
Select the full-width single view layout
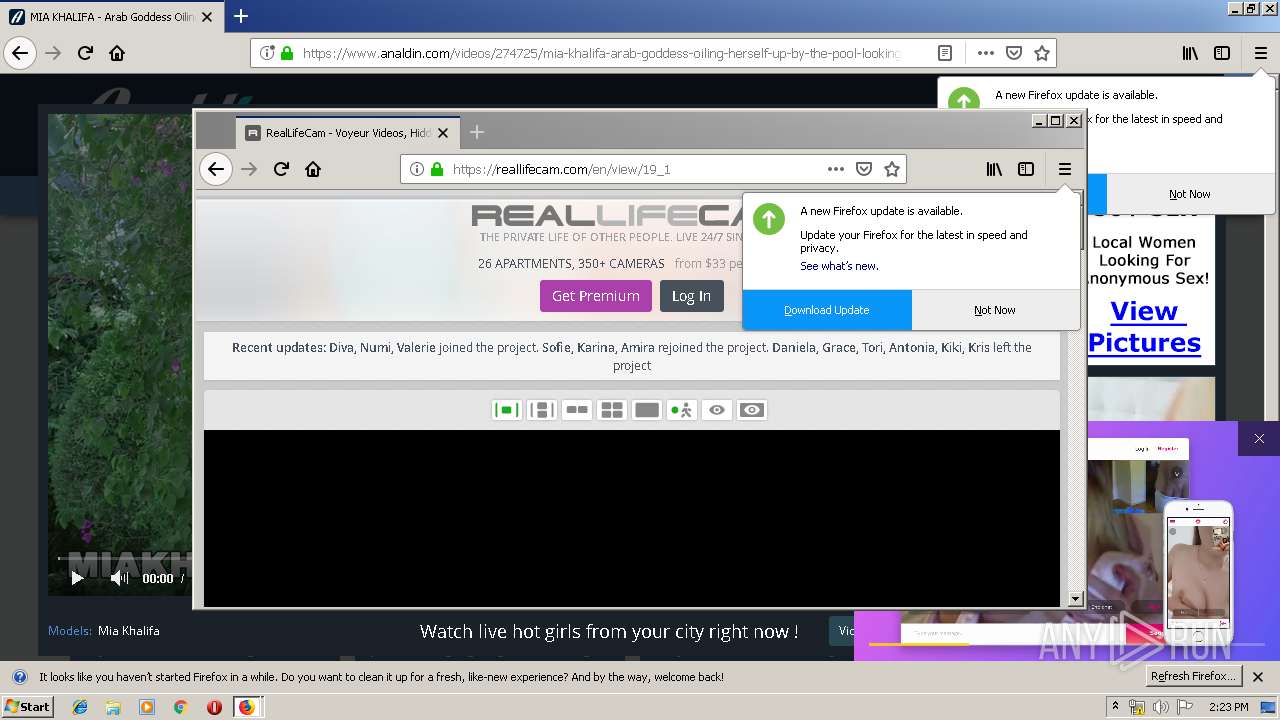[647, 410]
